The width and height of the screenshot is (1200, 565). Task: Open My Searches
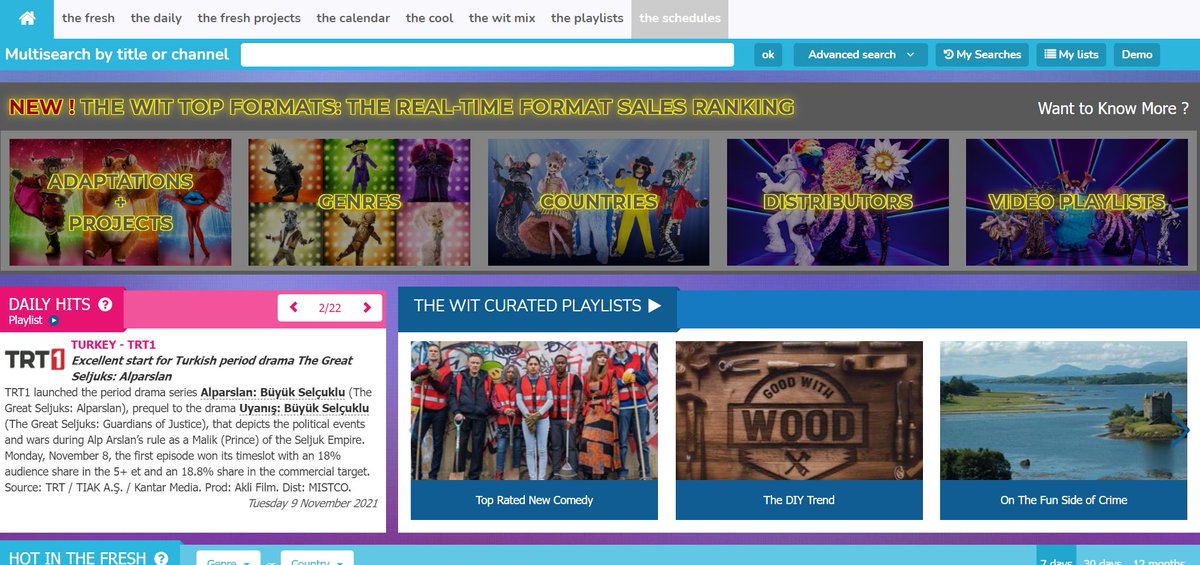point(982,55)
